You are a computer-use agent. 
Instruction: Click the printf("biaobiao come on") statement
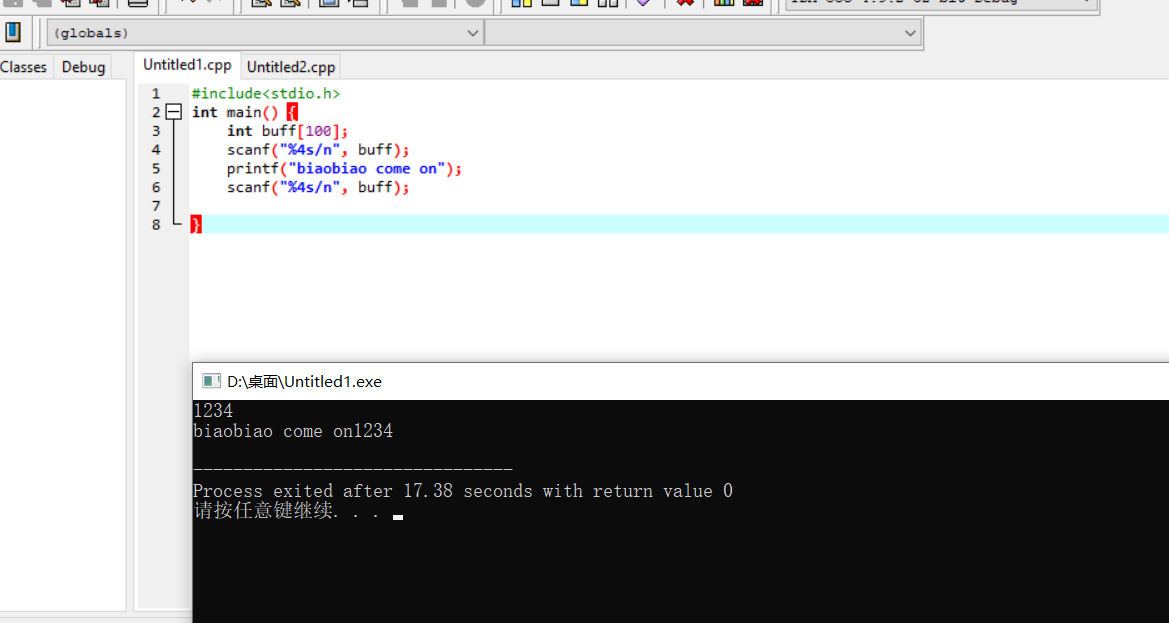344,168
